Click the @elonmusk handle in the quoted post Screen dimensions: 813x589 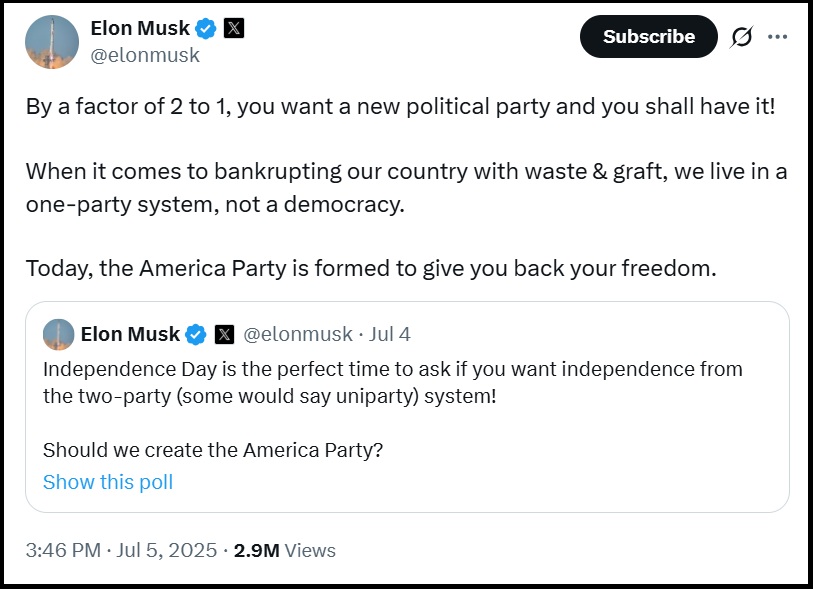pyautogui.click(x=298, y=334)
